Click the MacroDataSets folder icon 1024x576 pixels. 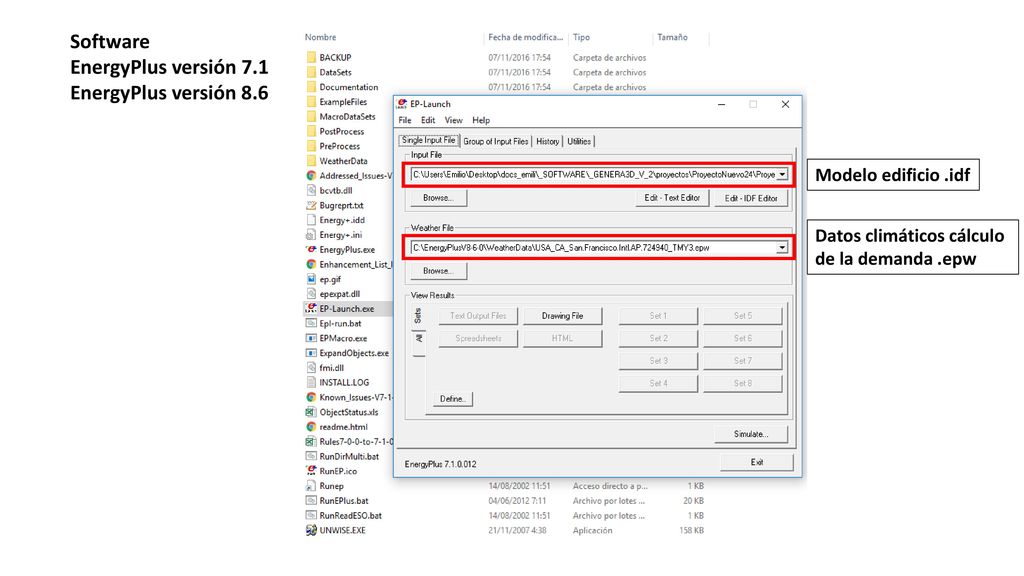pyautogui.click(x=312, y=116)
